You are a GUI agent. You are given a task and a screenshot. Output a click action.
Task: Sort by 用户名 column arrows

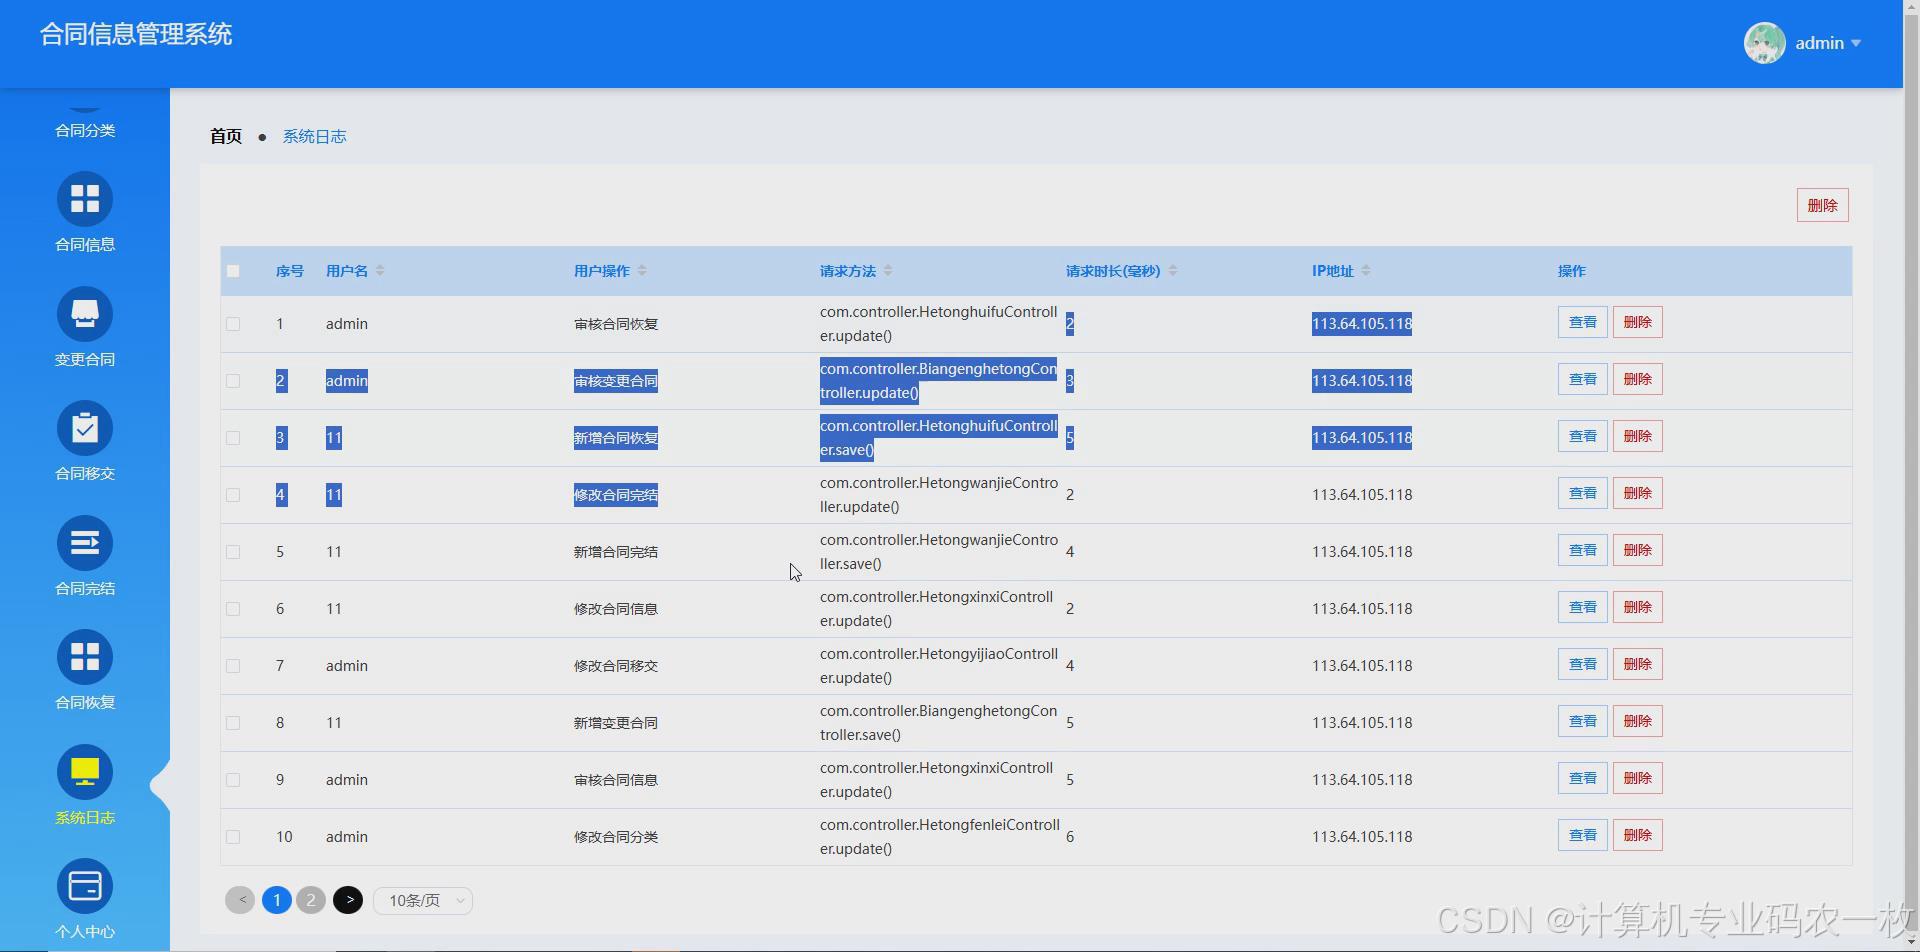click(x=380, y=271)
